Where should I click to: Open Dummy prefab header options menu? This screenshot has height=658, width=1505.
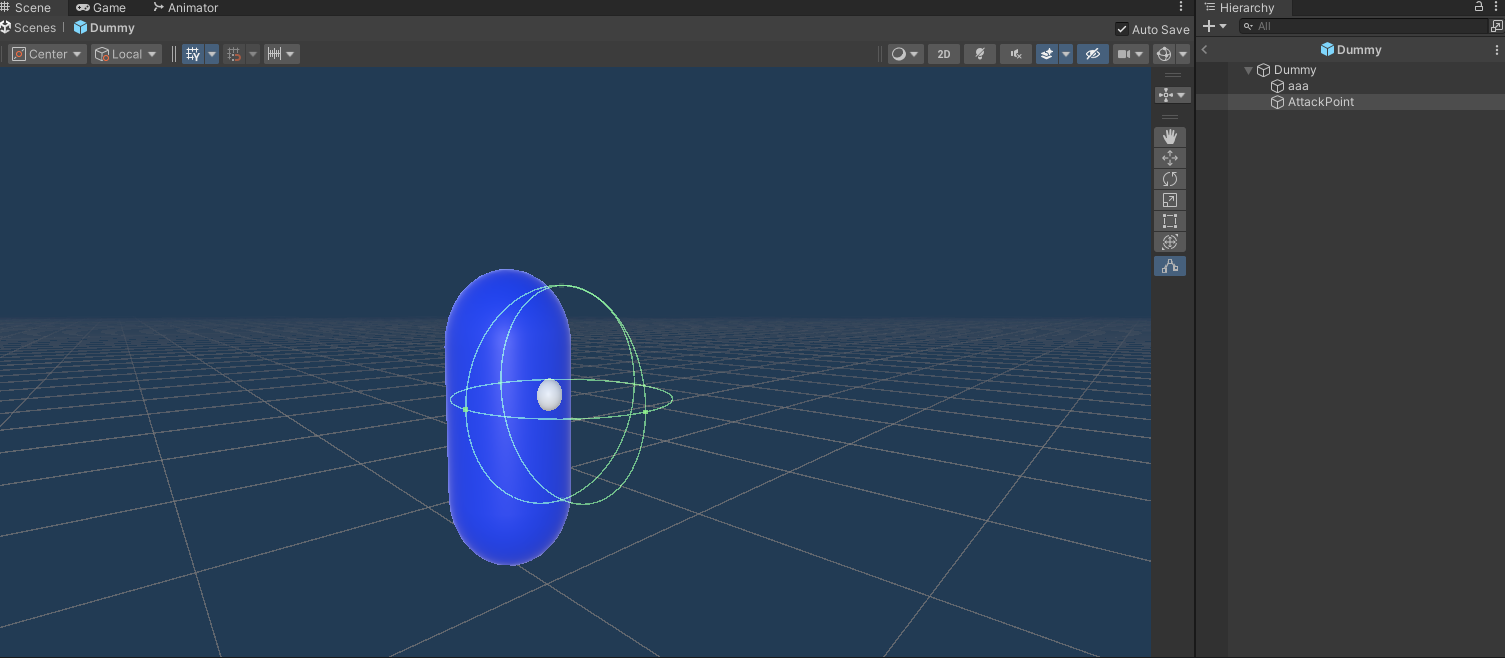click(x=1496, y=49)
